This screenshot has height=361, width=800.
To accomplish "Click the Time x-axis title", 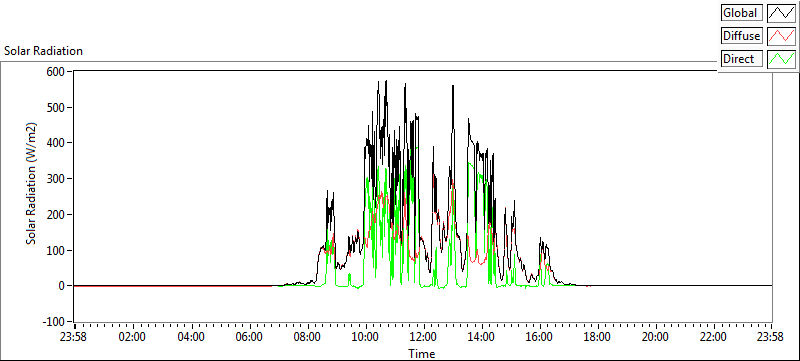I will point(422,353).
